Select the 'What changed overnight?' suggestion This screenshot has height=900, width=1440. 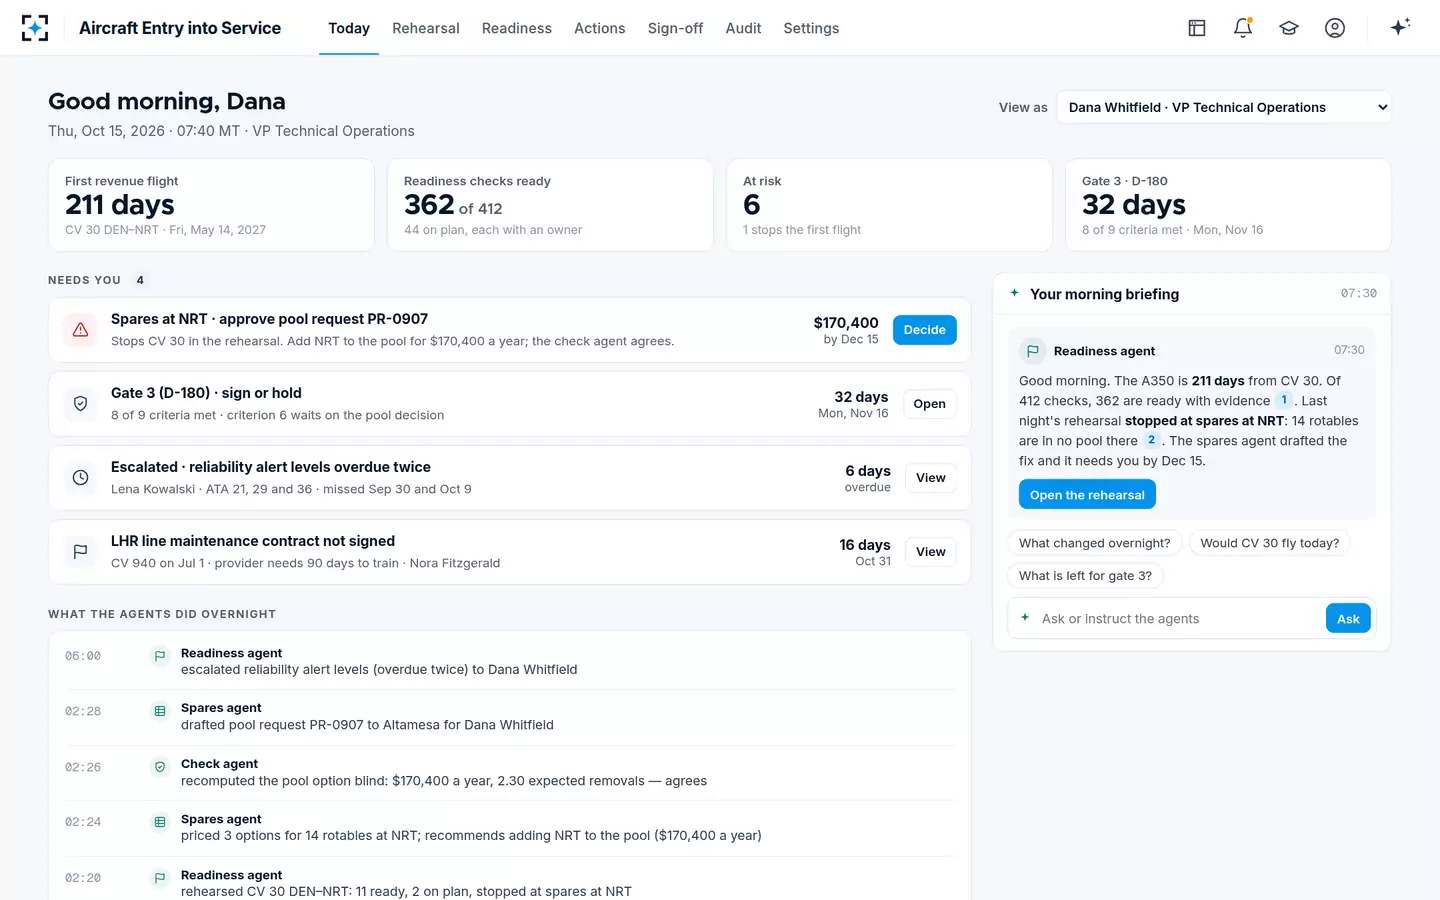tap(1095, 543)
